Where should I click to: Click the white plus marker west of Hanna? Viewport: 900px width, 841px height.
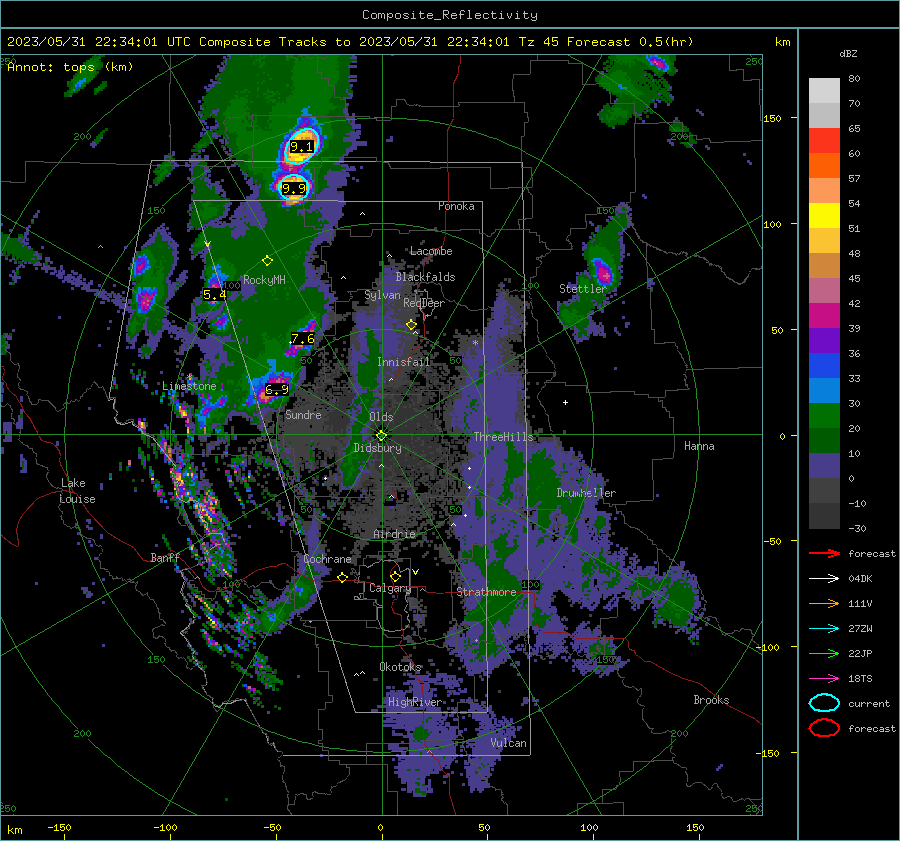[565, 402]
